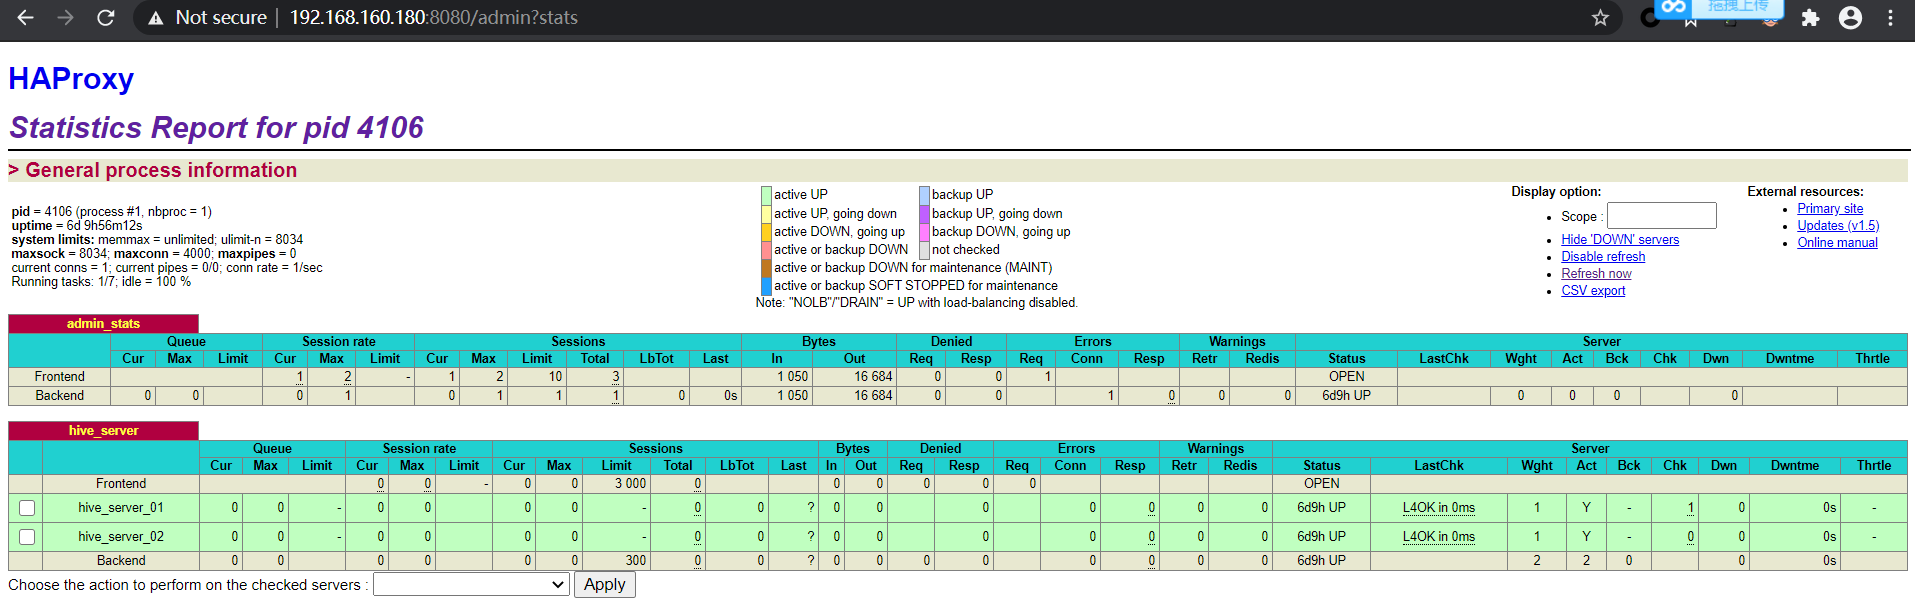Image resolution: width=1915 pixels, height=608 pixels.
Task: Click the browser forward arrow
Action: point(66,18)
